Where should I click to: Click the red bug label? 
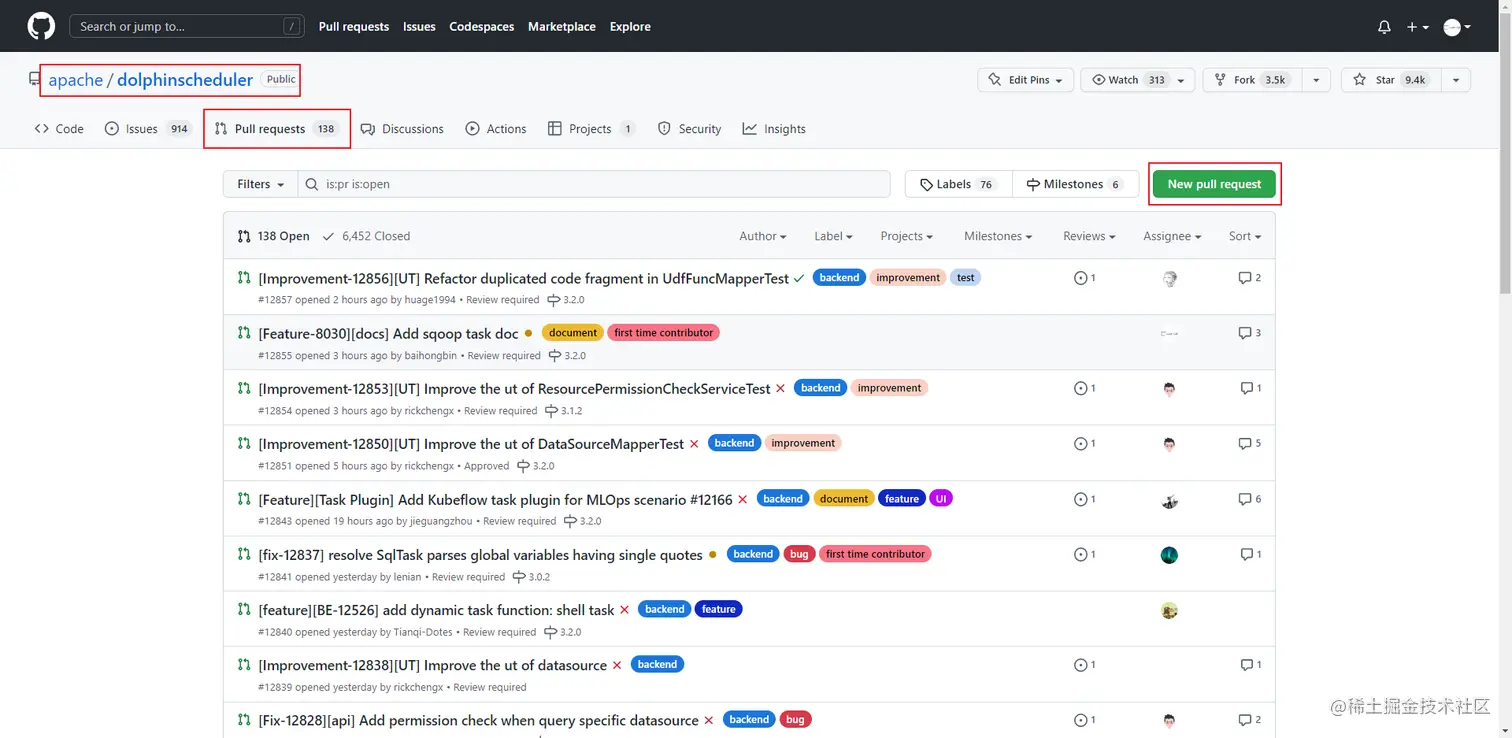point(799,554)
